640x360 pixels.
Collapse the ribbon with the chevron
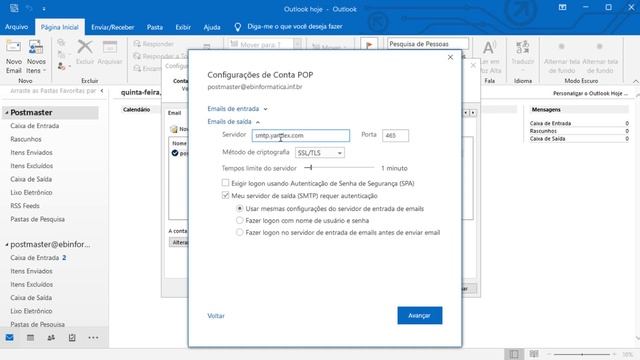coord(636,82)
